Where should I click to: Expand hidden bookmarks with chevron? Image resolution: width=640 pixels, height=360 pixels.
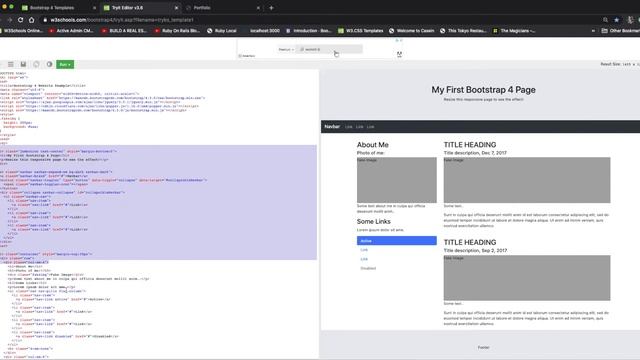593,31
